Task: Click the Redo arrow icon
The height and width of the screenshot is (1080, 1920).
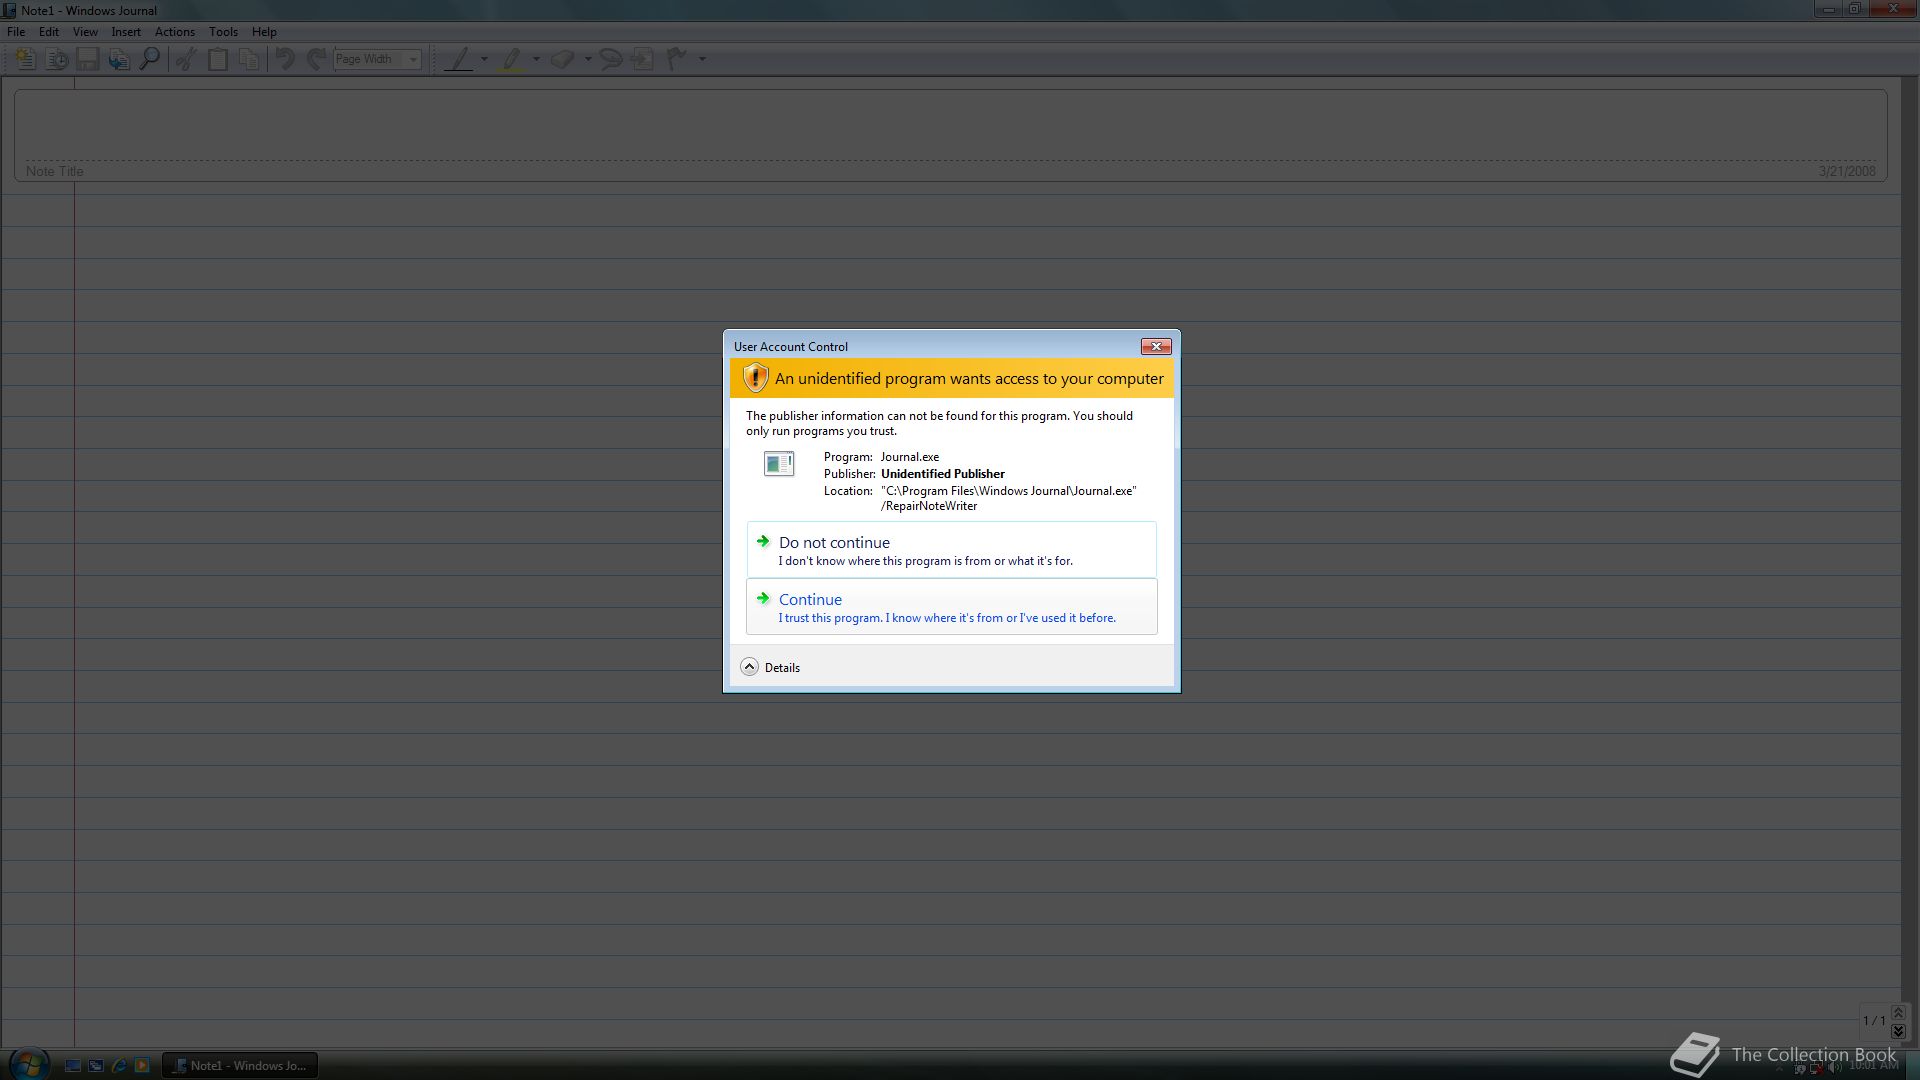Action: (316, 59)
